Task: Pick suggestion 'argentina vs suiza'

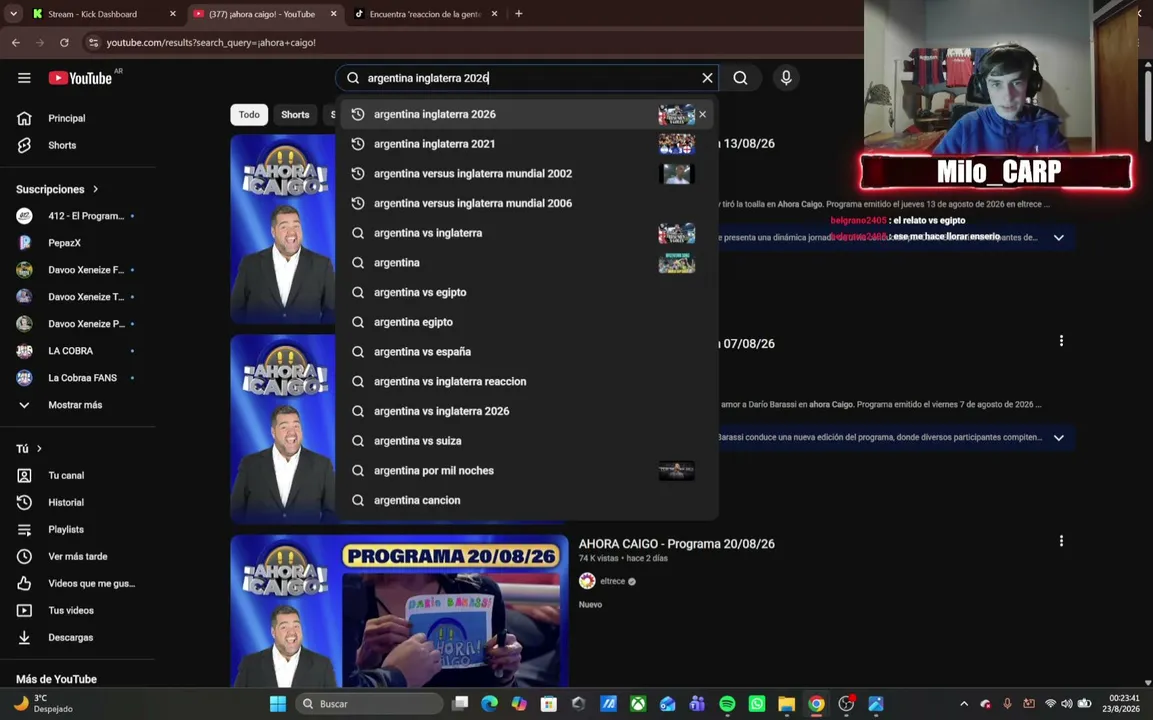Action: (526, 441)
